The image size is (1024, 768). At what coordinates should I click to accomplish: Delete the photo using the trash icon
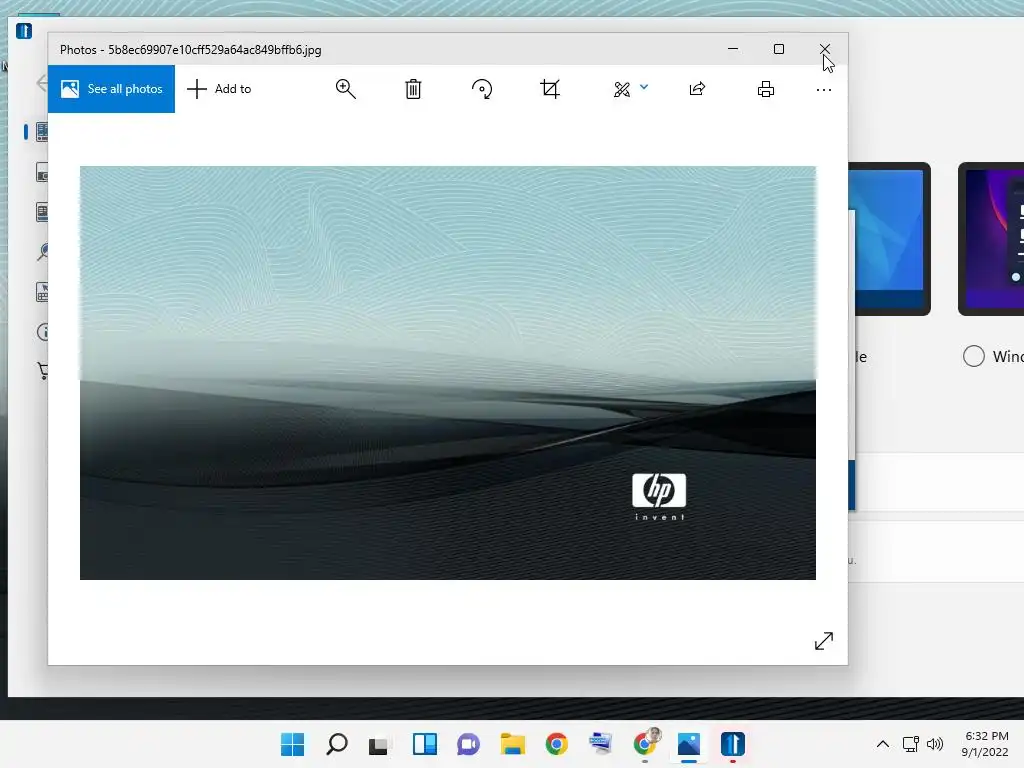coord(413,89)
